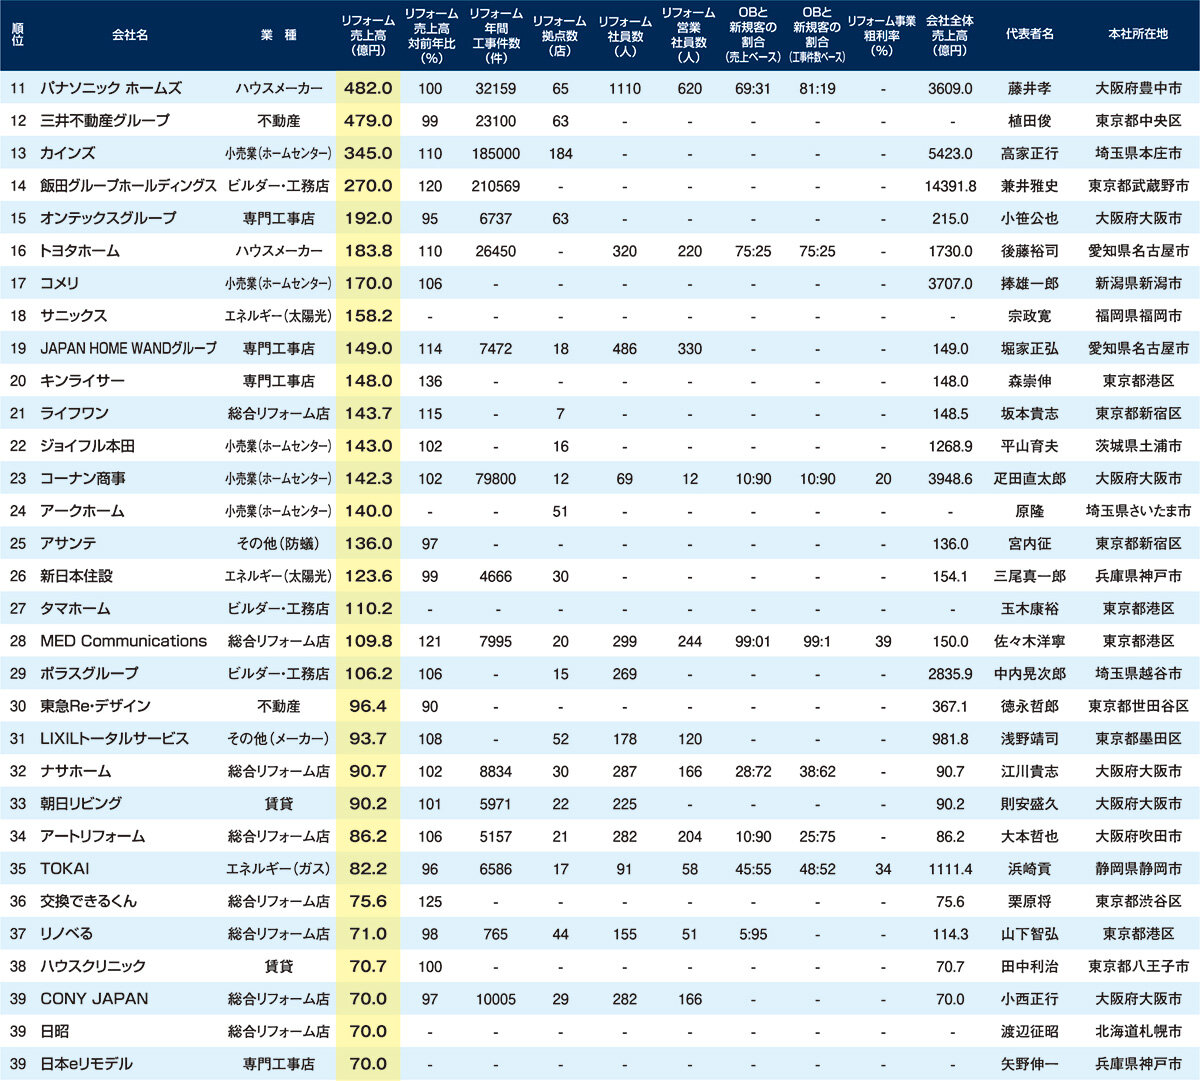This screenshot has width=1200, height=1081.
Task: Click company-wide sales 3948.6
Action: point(950,479)
